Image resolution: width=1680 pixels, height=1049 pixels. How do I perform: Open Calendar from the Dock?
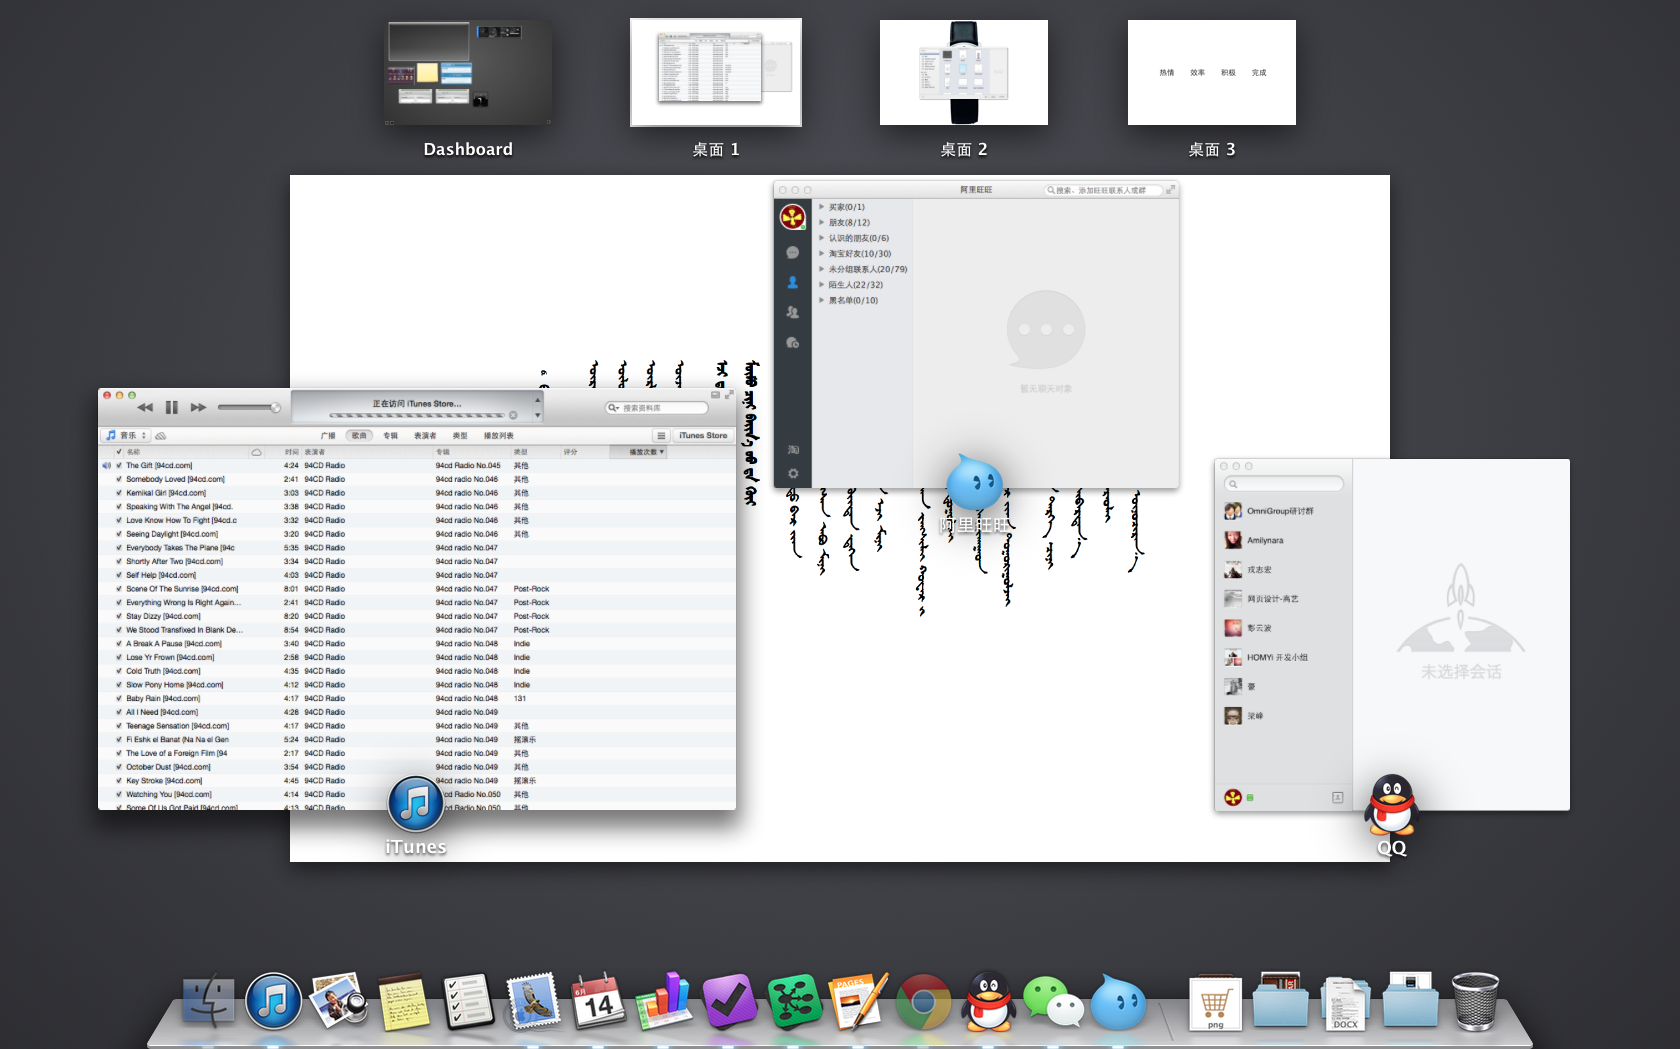coord(598,1002)
